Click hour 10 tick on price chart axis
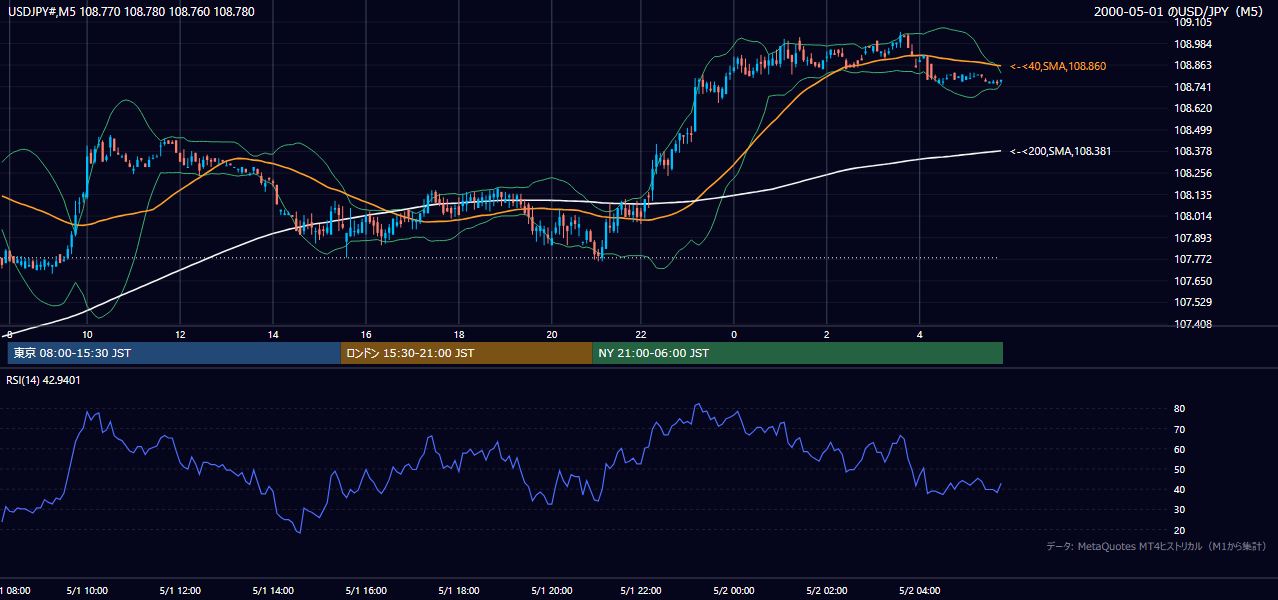Screen dimensions: 1278x600 (x=87, y=334)
